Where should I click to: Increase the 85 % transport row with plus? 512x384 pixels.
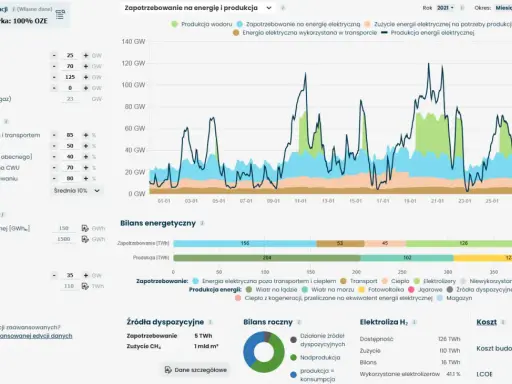coord(86,135)
